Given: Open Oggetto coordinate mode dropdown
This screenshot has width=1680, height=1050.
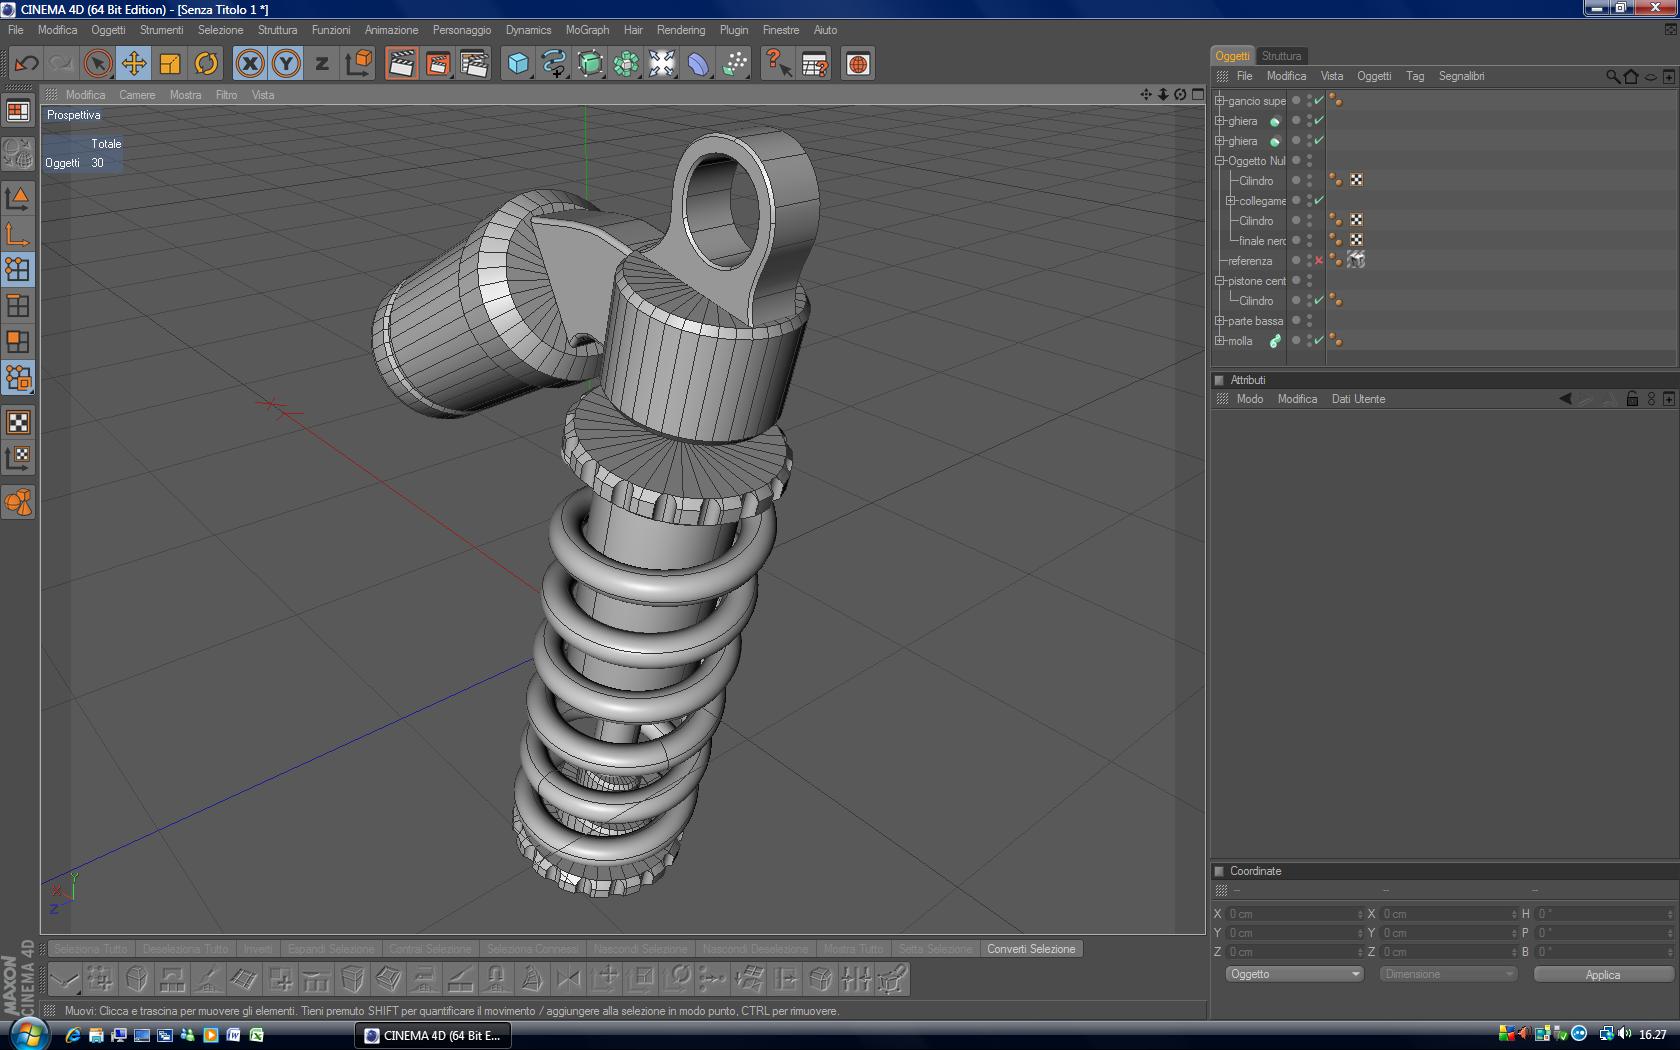Looking at the screenshot, I should pyautogui.click(x=1294, y=974).
